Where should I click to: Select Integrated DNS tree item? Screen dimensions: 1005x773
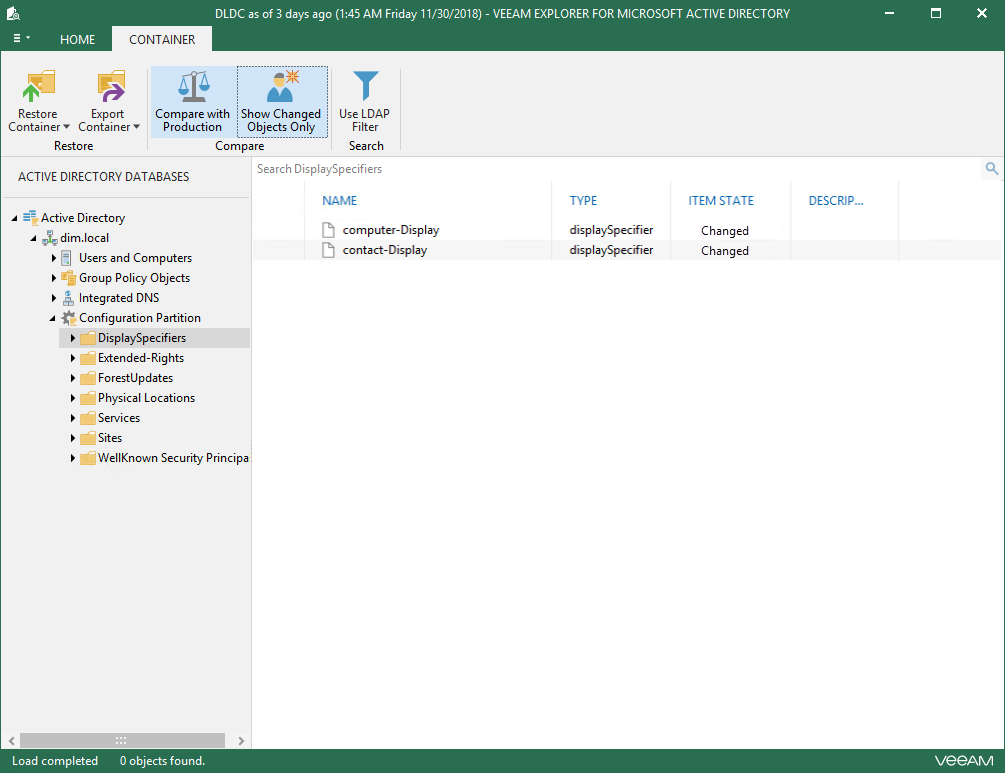(x=119, y=297)
